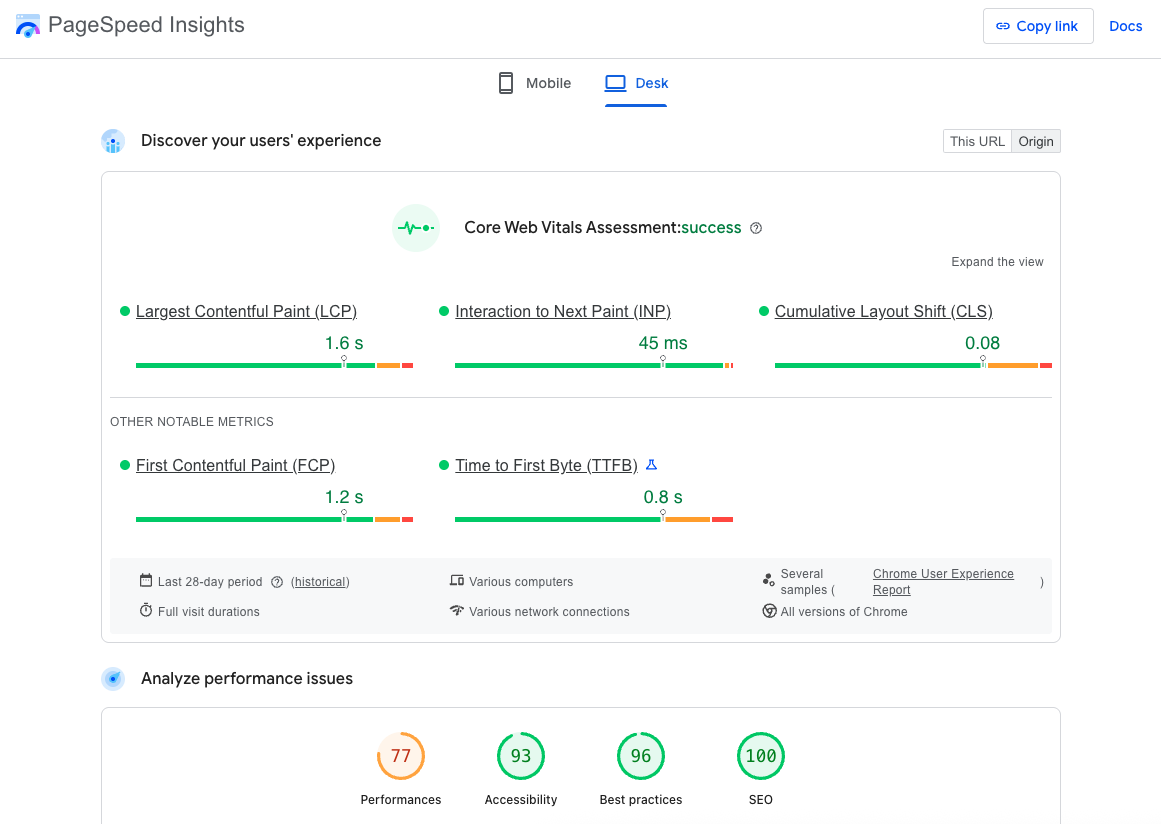Open First Contentful Paint (FCP) link
Screen dimensions: 1161x824
click(x=235, y=466)
